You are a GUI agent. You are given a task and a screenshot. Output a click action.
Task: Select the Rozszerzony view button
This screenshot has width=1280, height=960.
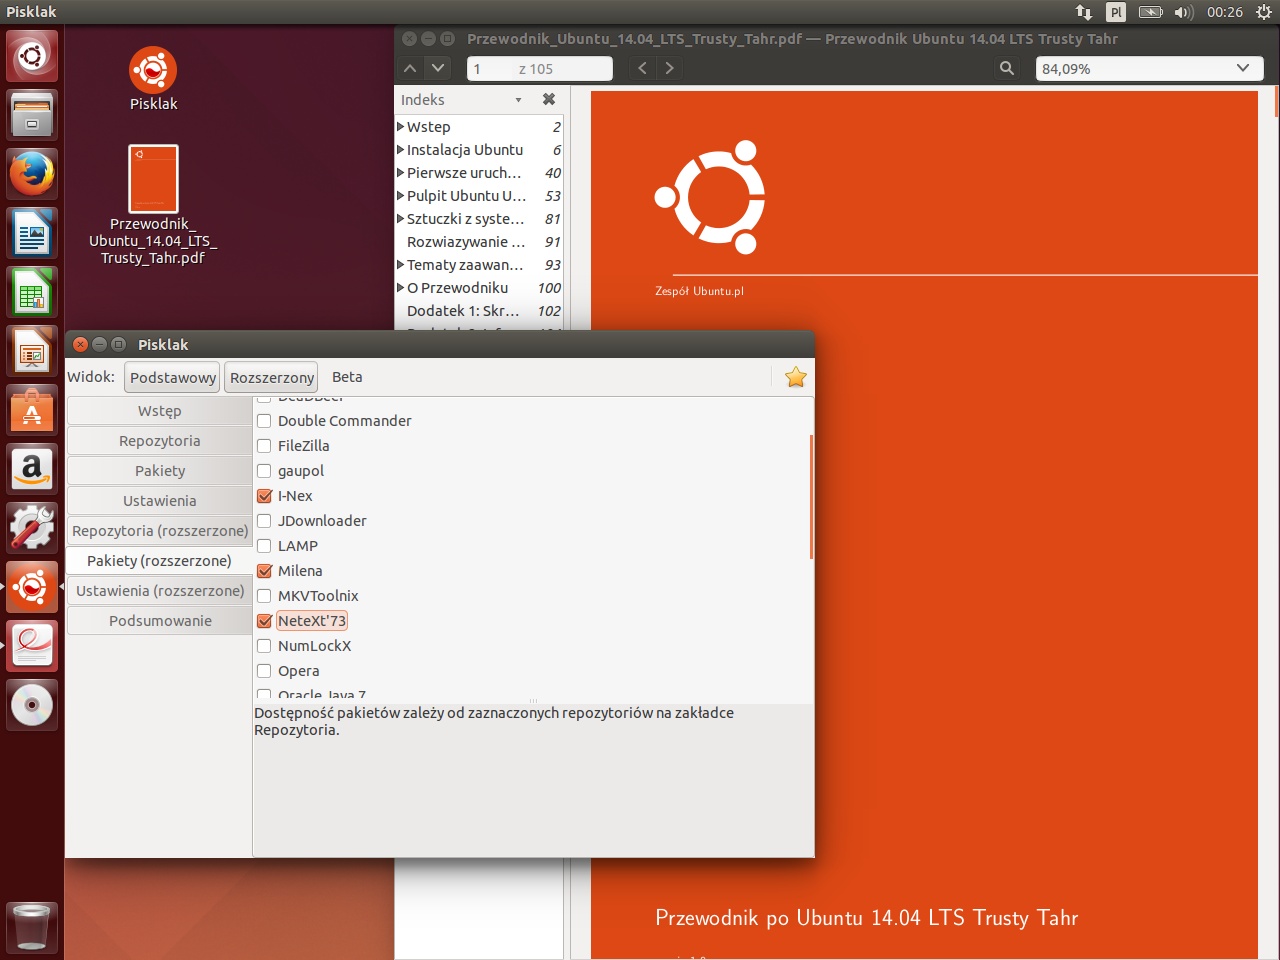pyautogui.click(x=271, y=377)
